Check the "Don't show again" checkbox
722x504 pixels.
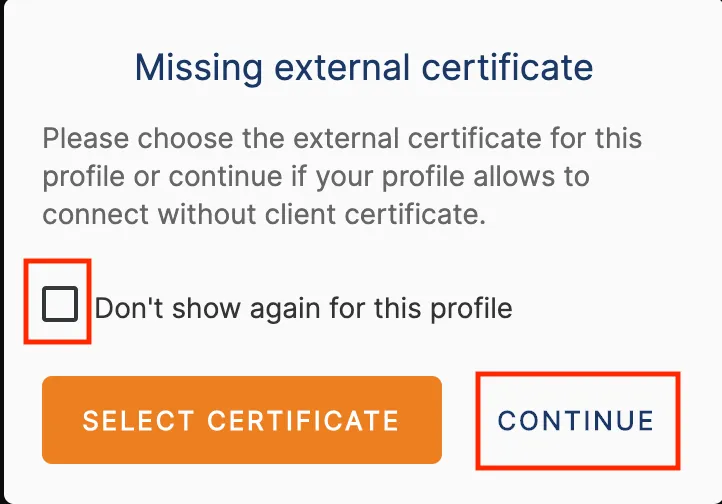pyautogui.click(x=60, y=304)
